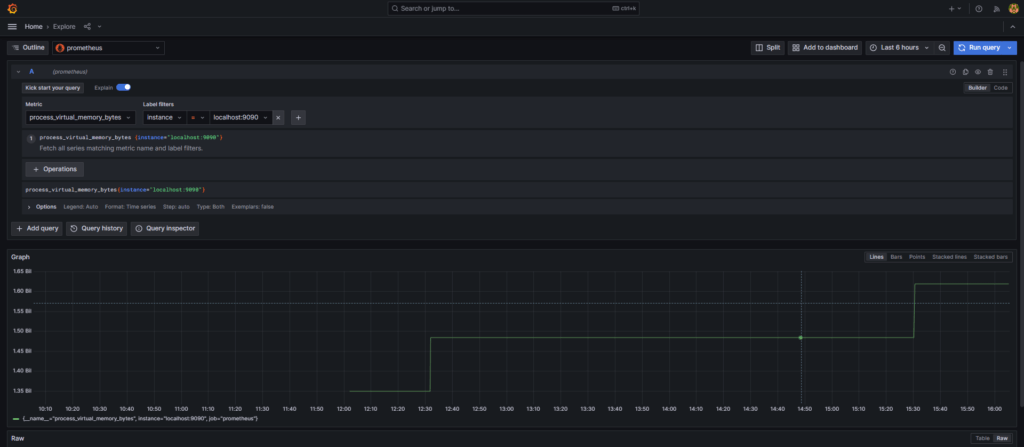Open the process_virtual_memory_bytes metric dropdown
This screenshot has height=447, width=1024.
pyautogui.click(x=80, y=118)
